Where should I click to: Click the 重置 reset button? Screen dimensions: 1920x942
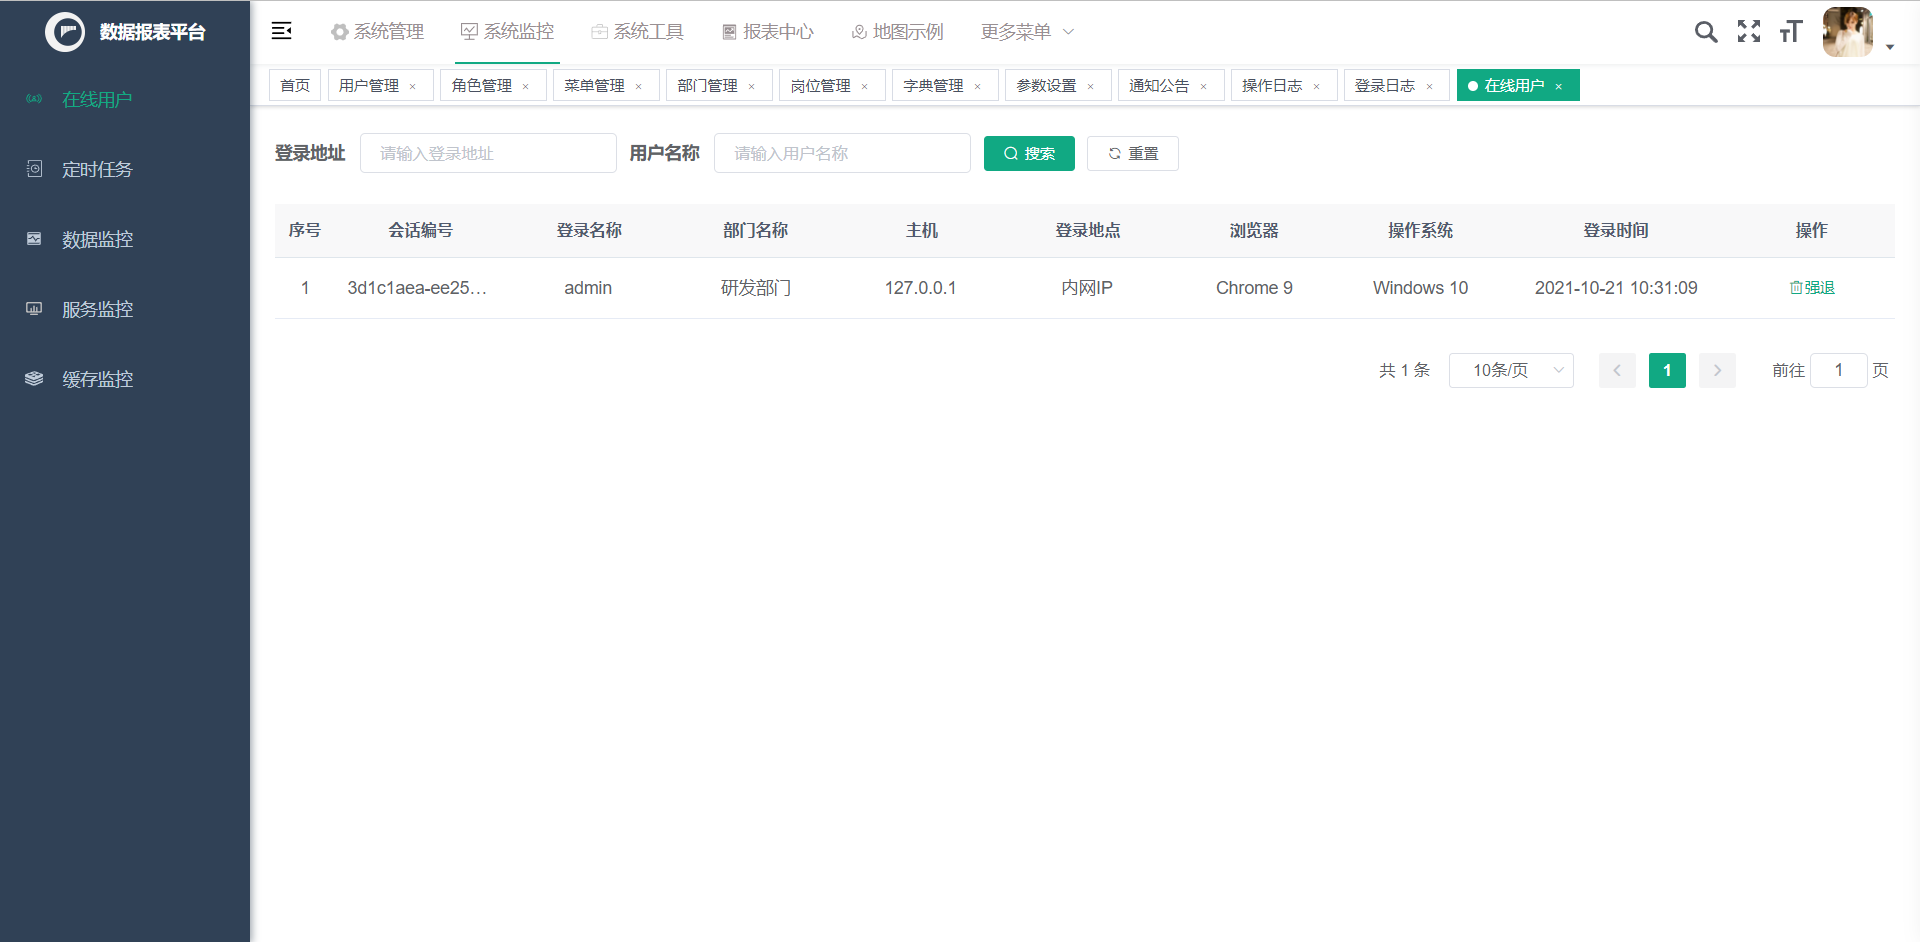1132,153
